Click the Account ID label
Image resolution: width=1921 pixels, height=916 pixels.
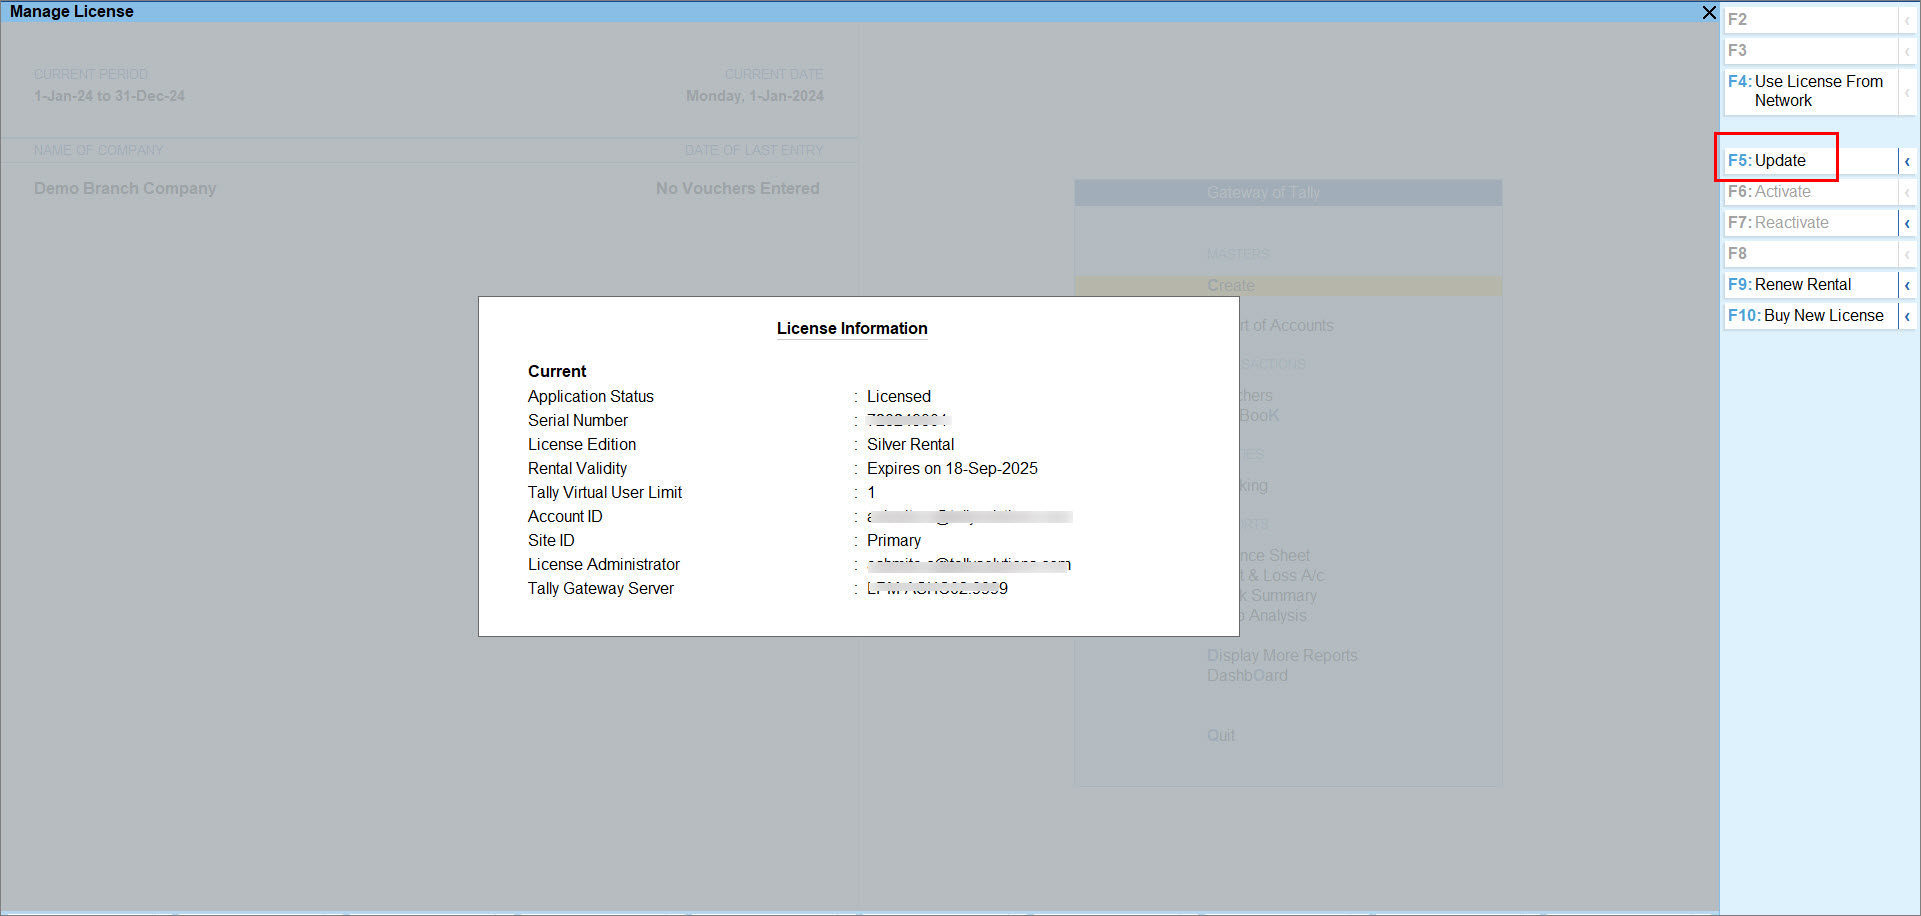(x=565, y=517)
